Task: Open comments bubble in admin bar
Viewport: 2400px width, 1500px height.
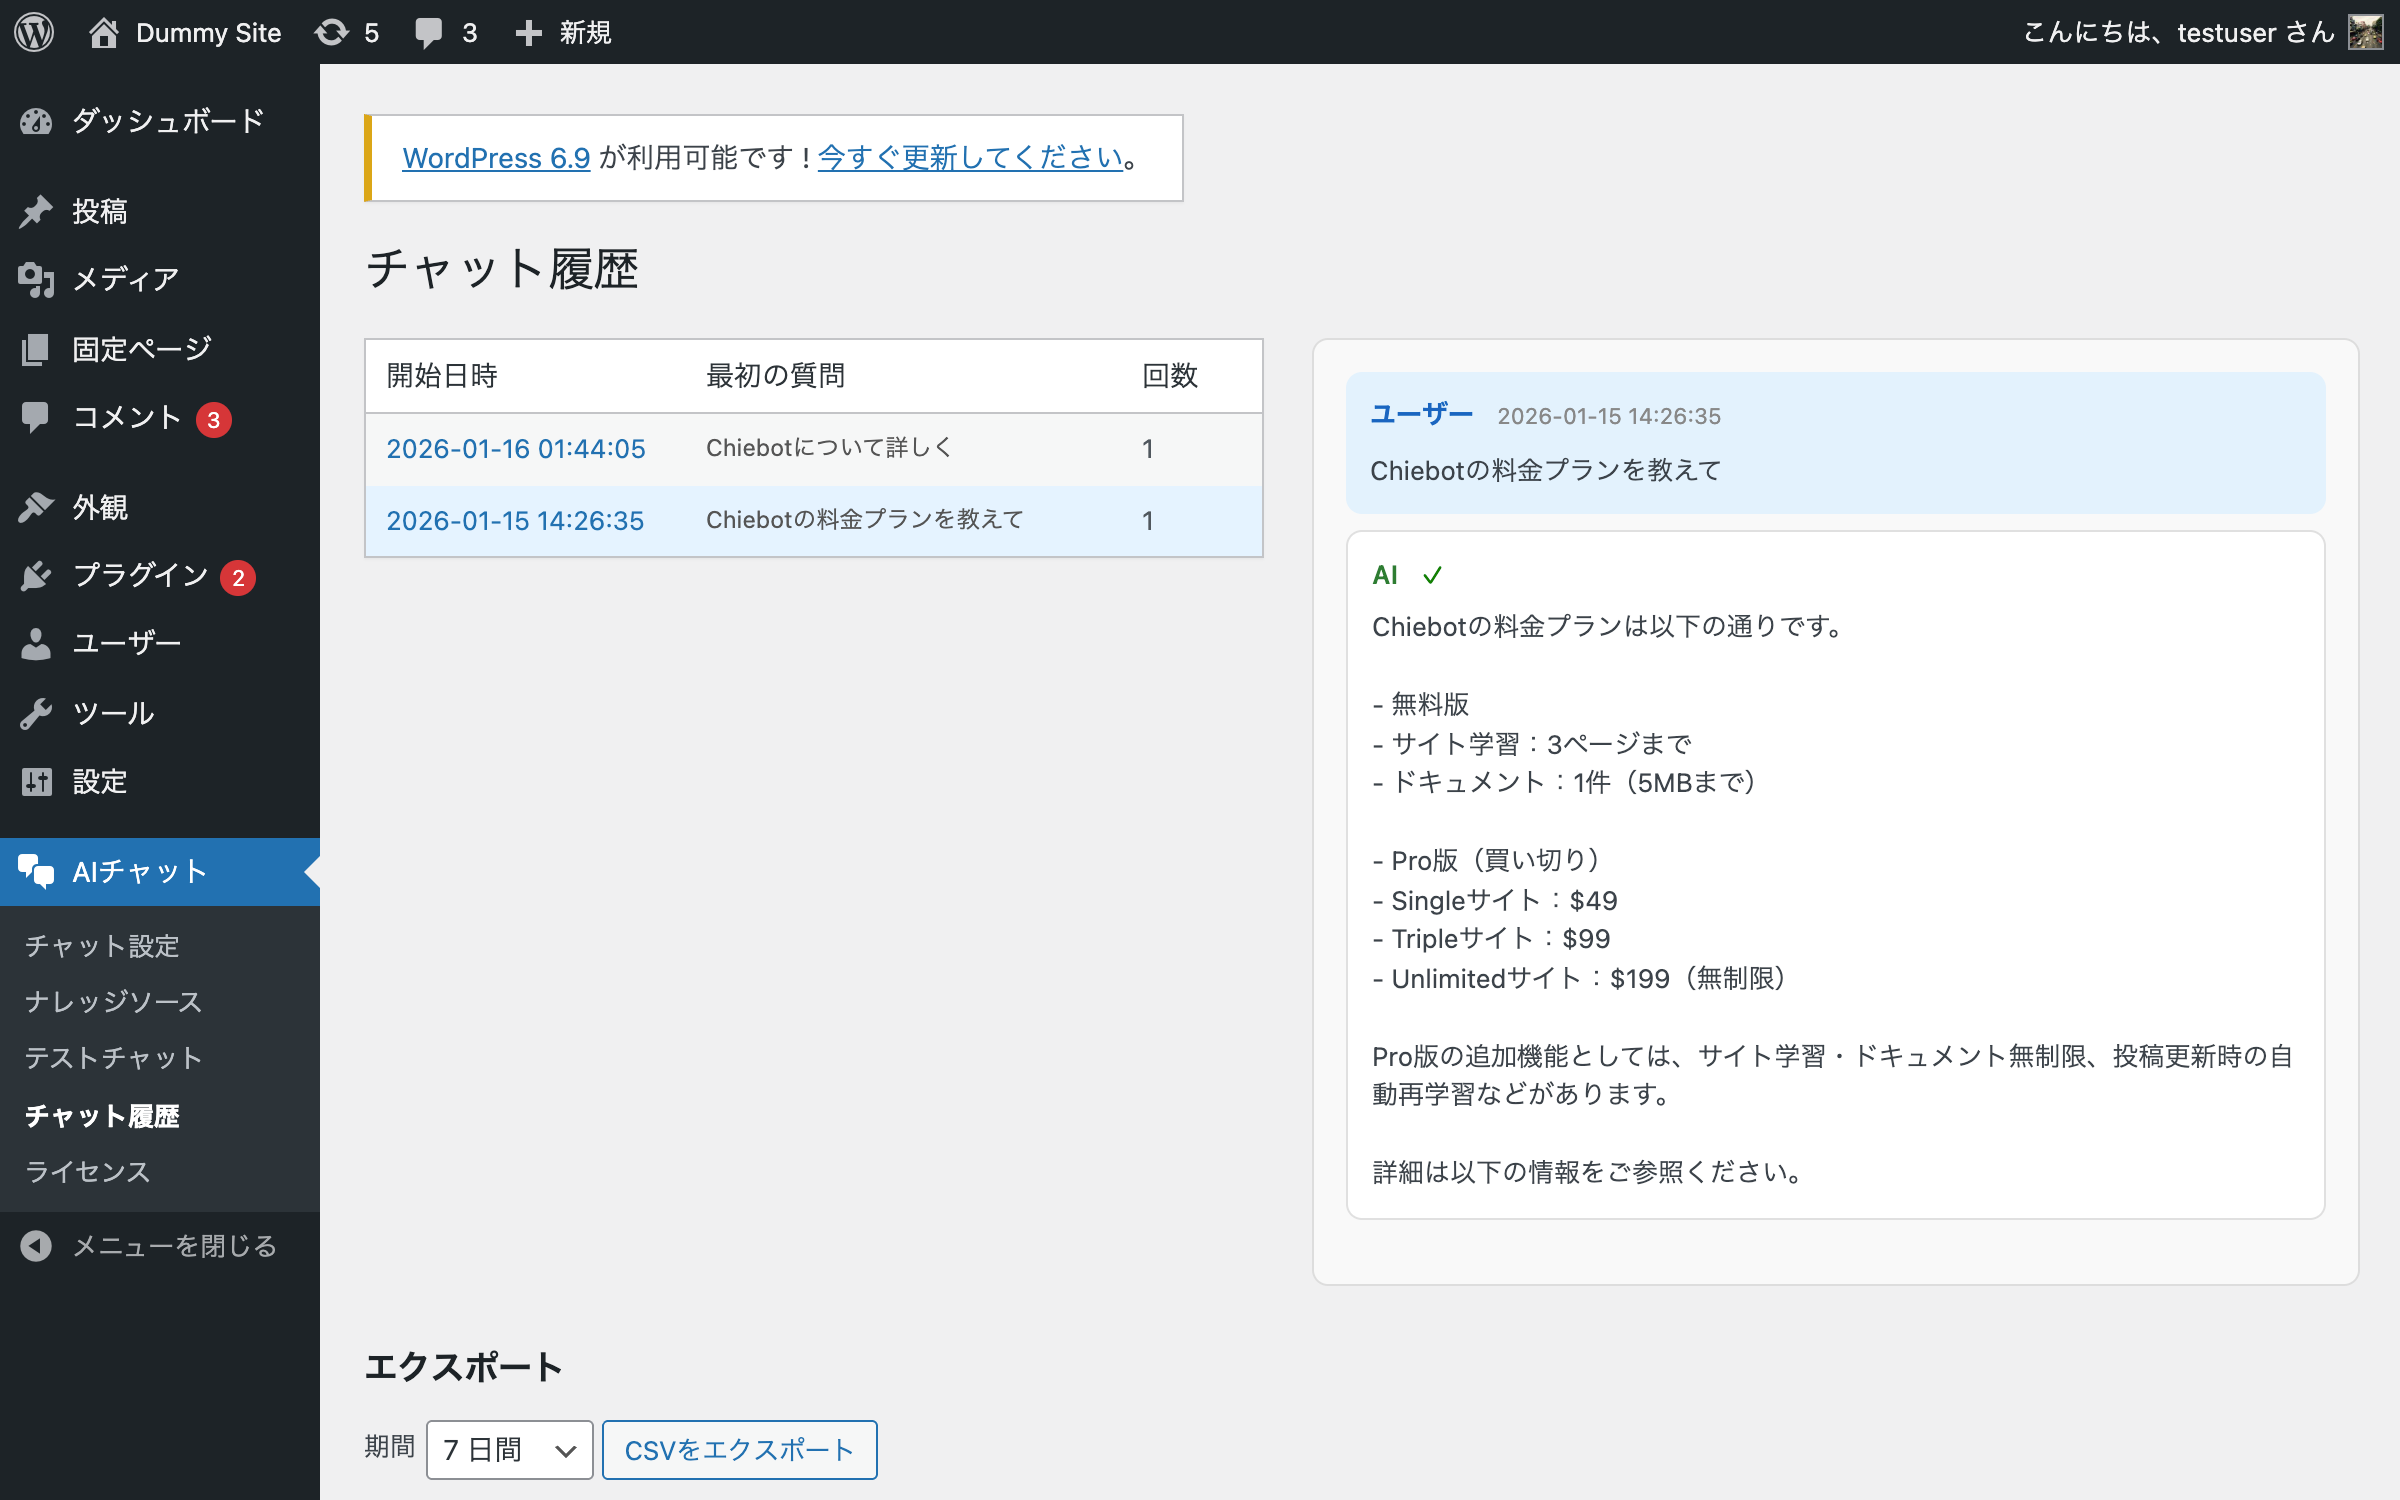Action: tap(429, 32)
